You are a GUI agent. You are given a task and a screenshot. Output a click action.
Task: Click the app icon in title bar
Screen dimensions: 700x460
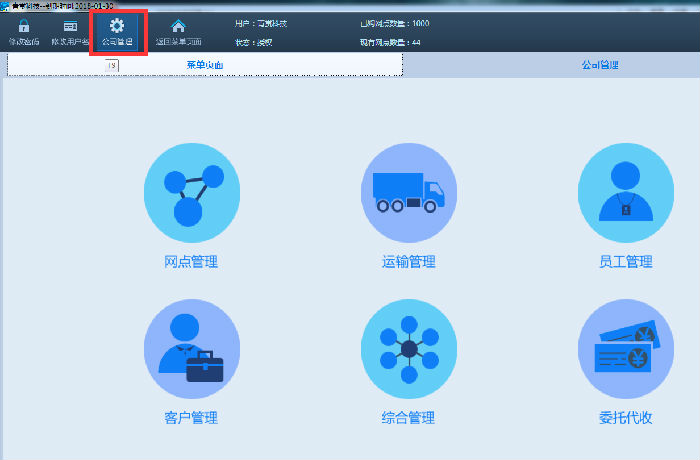(5, 4)
